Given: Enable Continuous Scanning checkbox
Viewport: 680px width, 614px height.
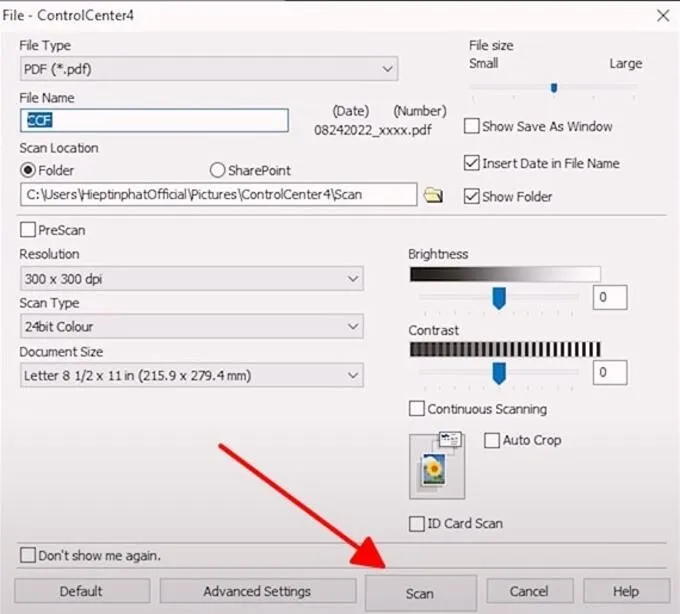Looking at the screenshot, I should (x=417, y=408).
